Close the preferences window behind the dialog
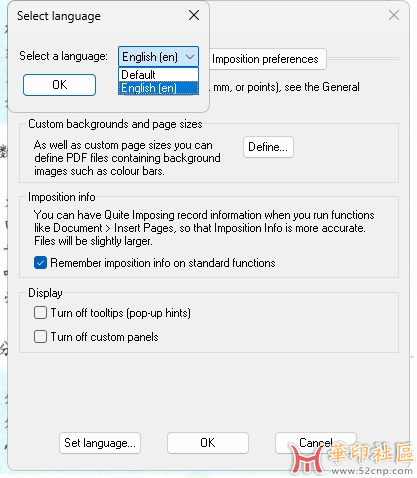The image size is (417, 478). [394, 15]
